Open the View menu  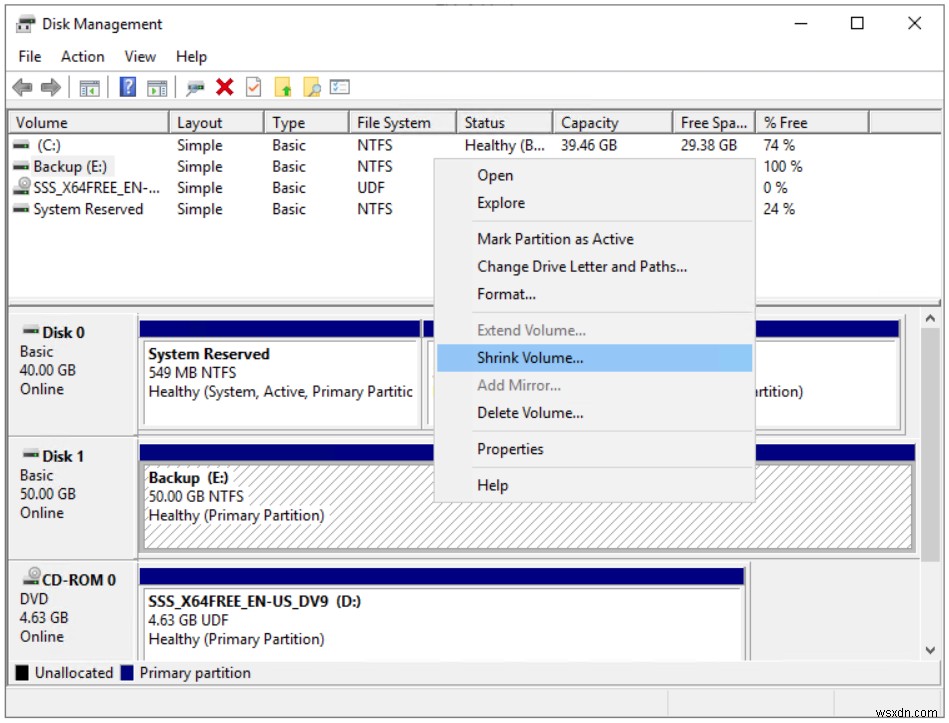[139, 57]
